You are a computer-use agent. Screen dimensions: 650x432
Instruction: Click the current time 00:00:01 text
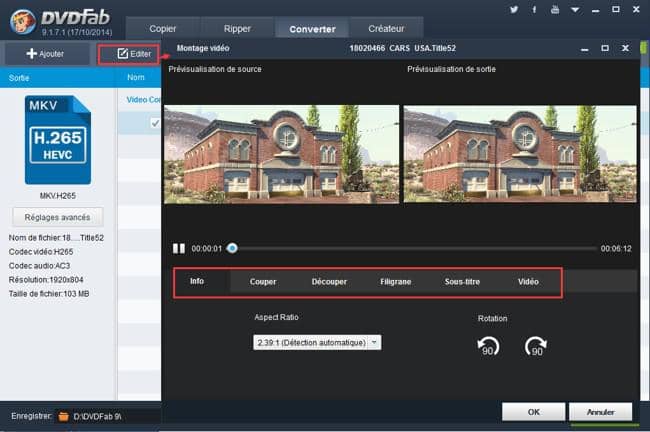(x=206, y=249)
